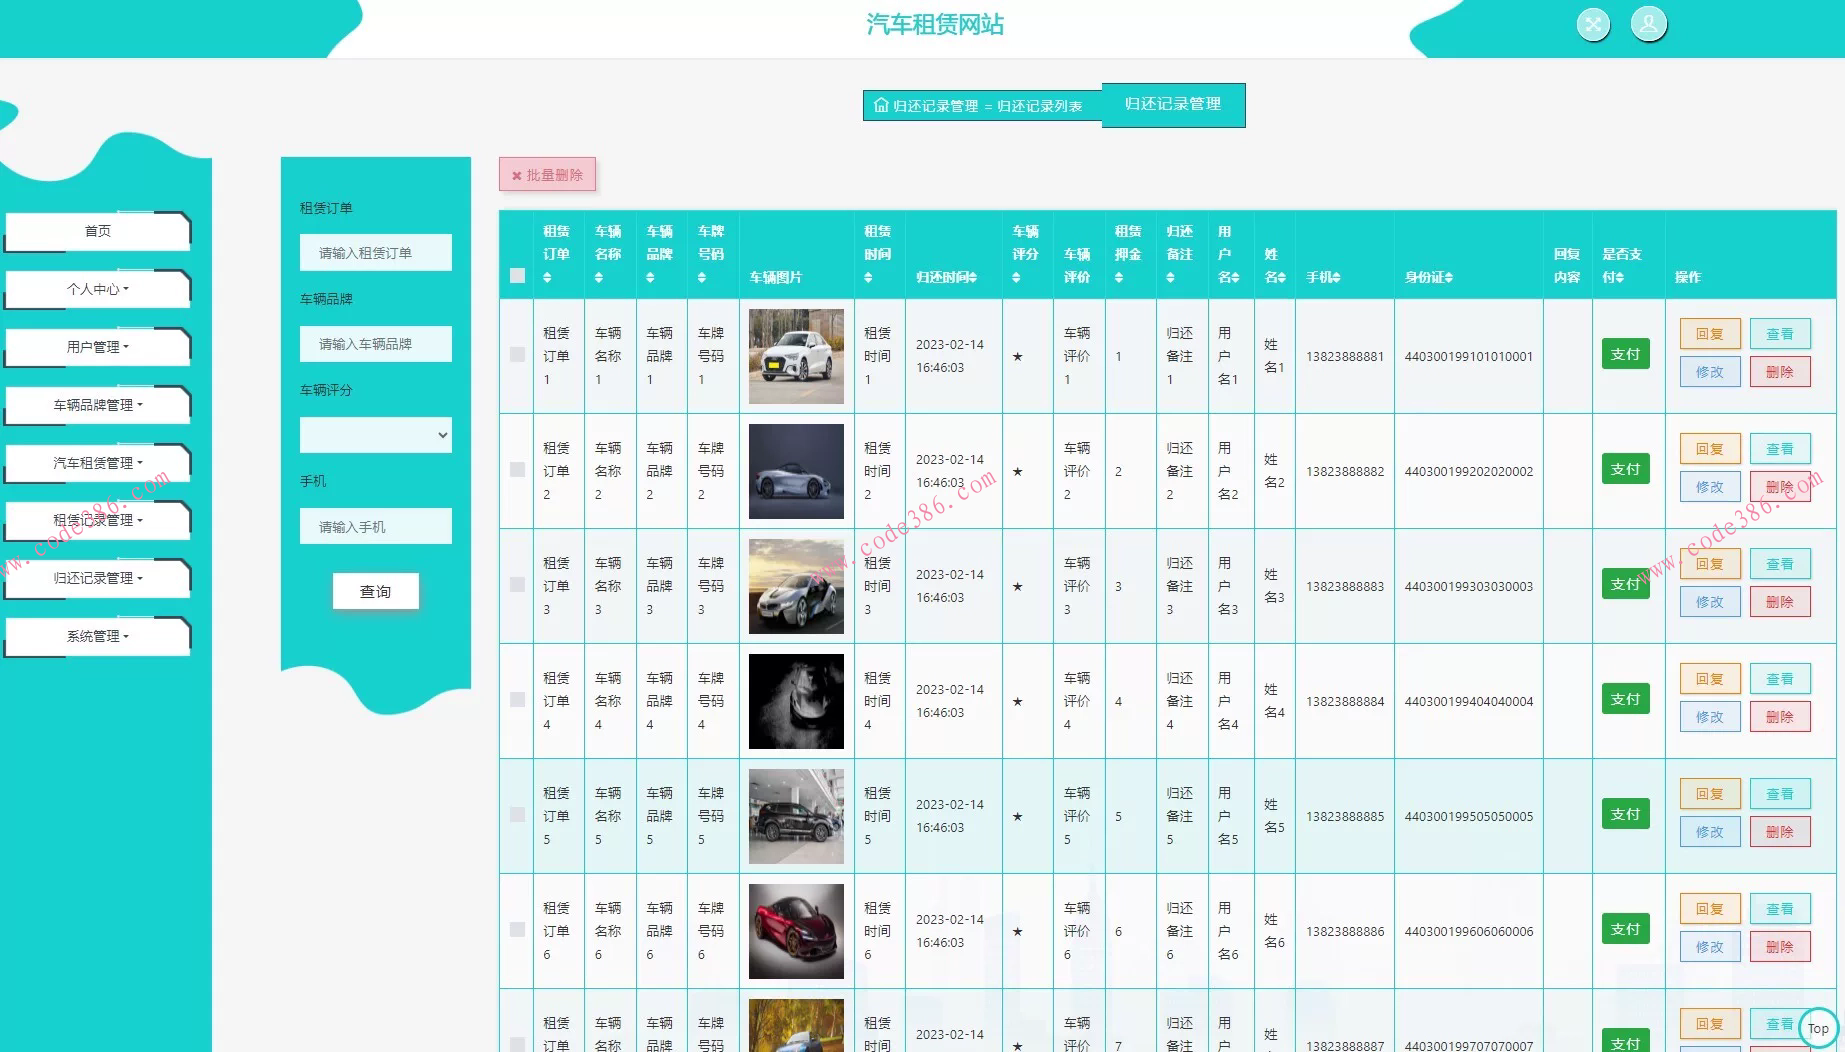Viewport: 1845px width, 1052px height.
Task: Check the checkbox for row 租赁订单1
Action: [x=517, y=354]
